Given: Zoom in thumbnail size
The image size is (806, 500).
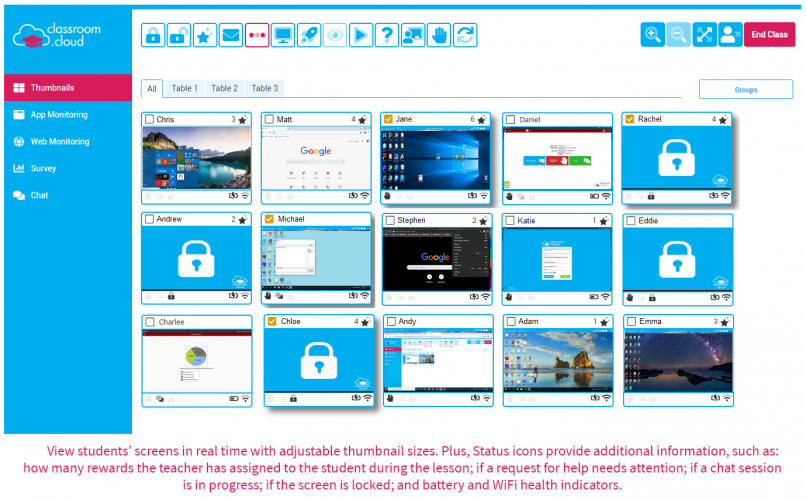Looking at the screenshot, I should click(x=653, y=35).
